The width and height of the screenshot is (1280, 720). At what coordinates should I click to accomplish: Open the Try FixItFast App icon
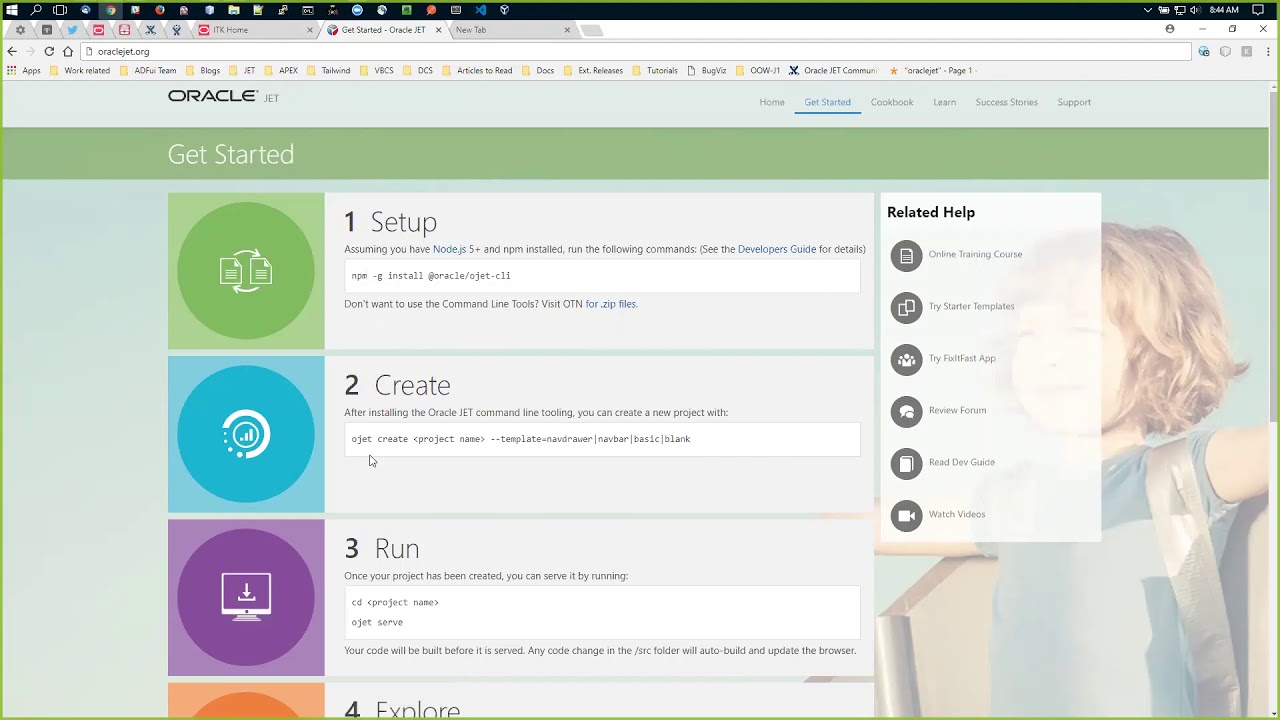pyautogui.click(x=906, y=359)
